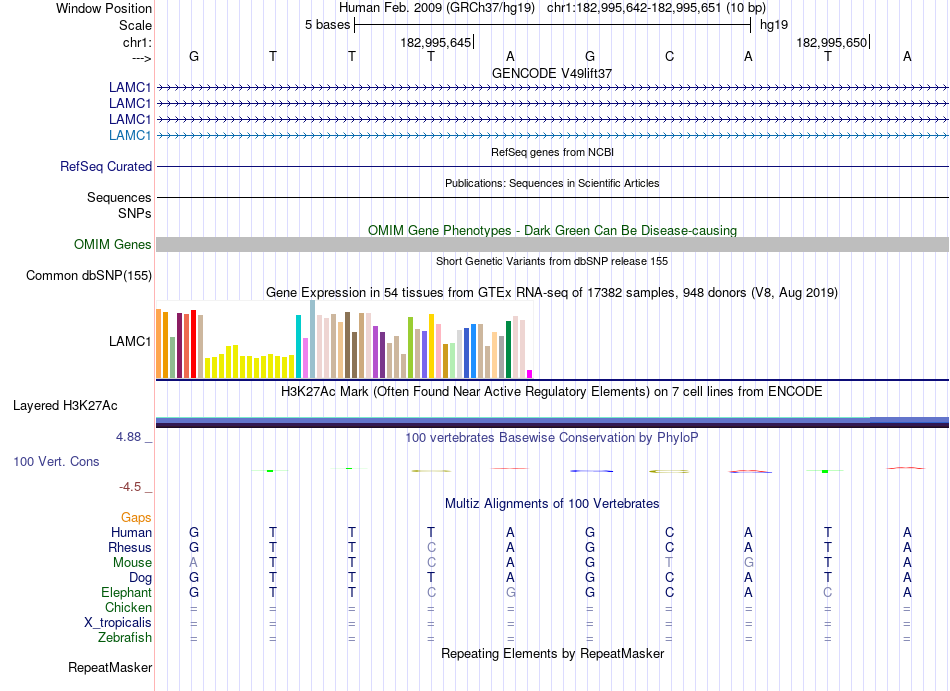
Task: Click the short magenta GTEx bar at chart end
Action: [530, 374]
